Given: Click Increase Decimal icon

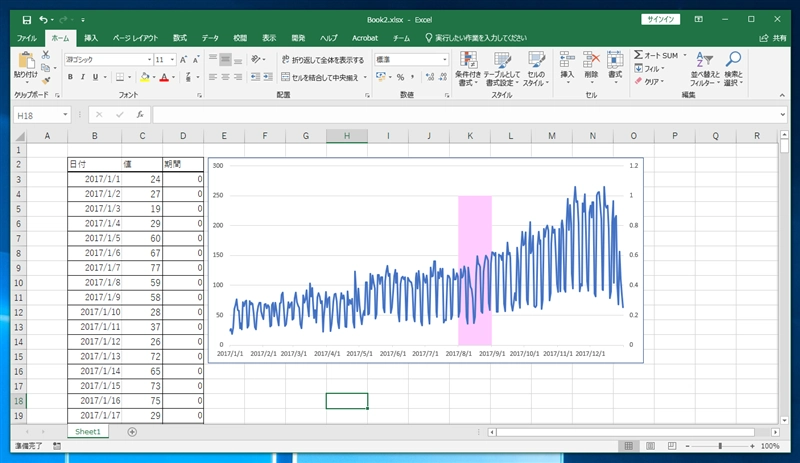Looking at the screenshot, I should point(430,77).
